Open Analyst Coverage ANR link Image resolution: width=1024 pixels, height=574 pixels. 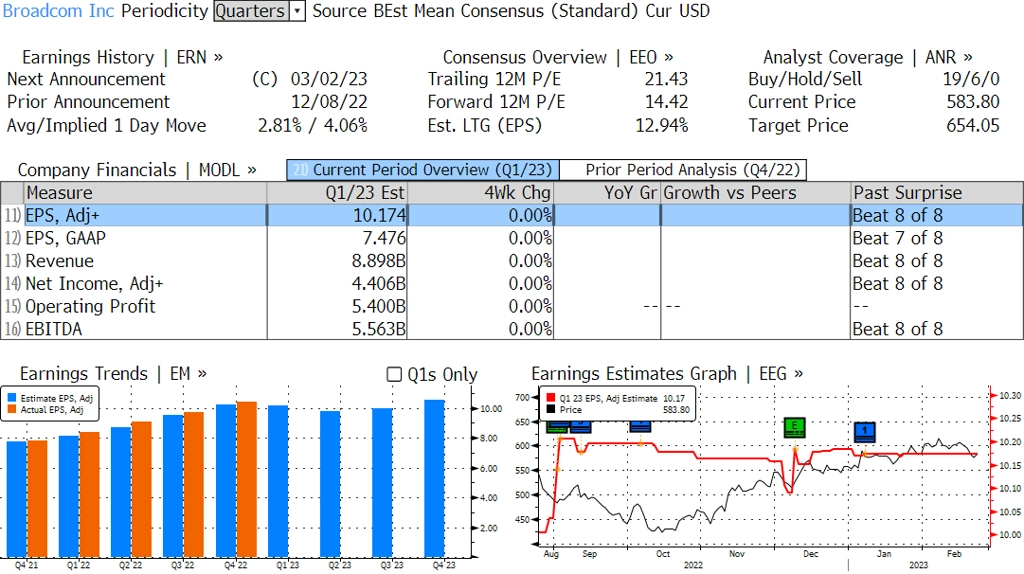(868, 57)
